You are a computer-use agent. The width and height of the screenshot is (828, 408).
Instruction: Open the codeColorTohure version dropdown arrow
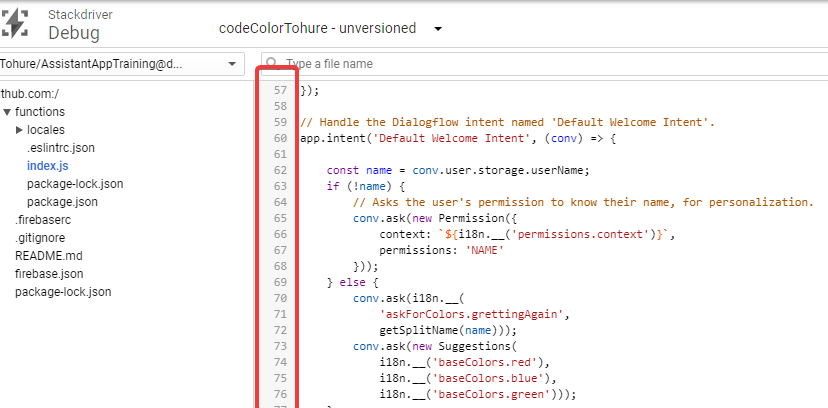438,29
